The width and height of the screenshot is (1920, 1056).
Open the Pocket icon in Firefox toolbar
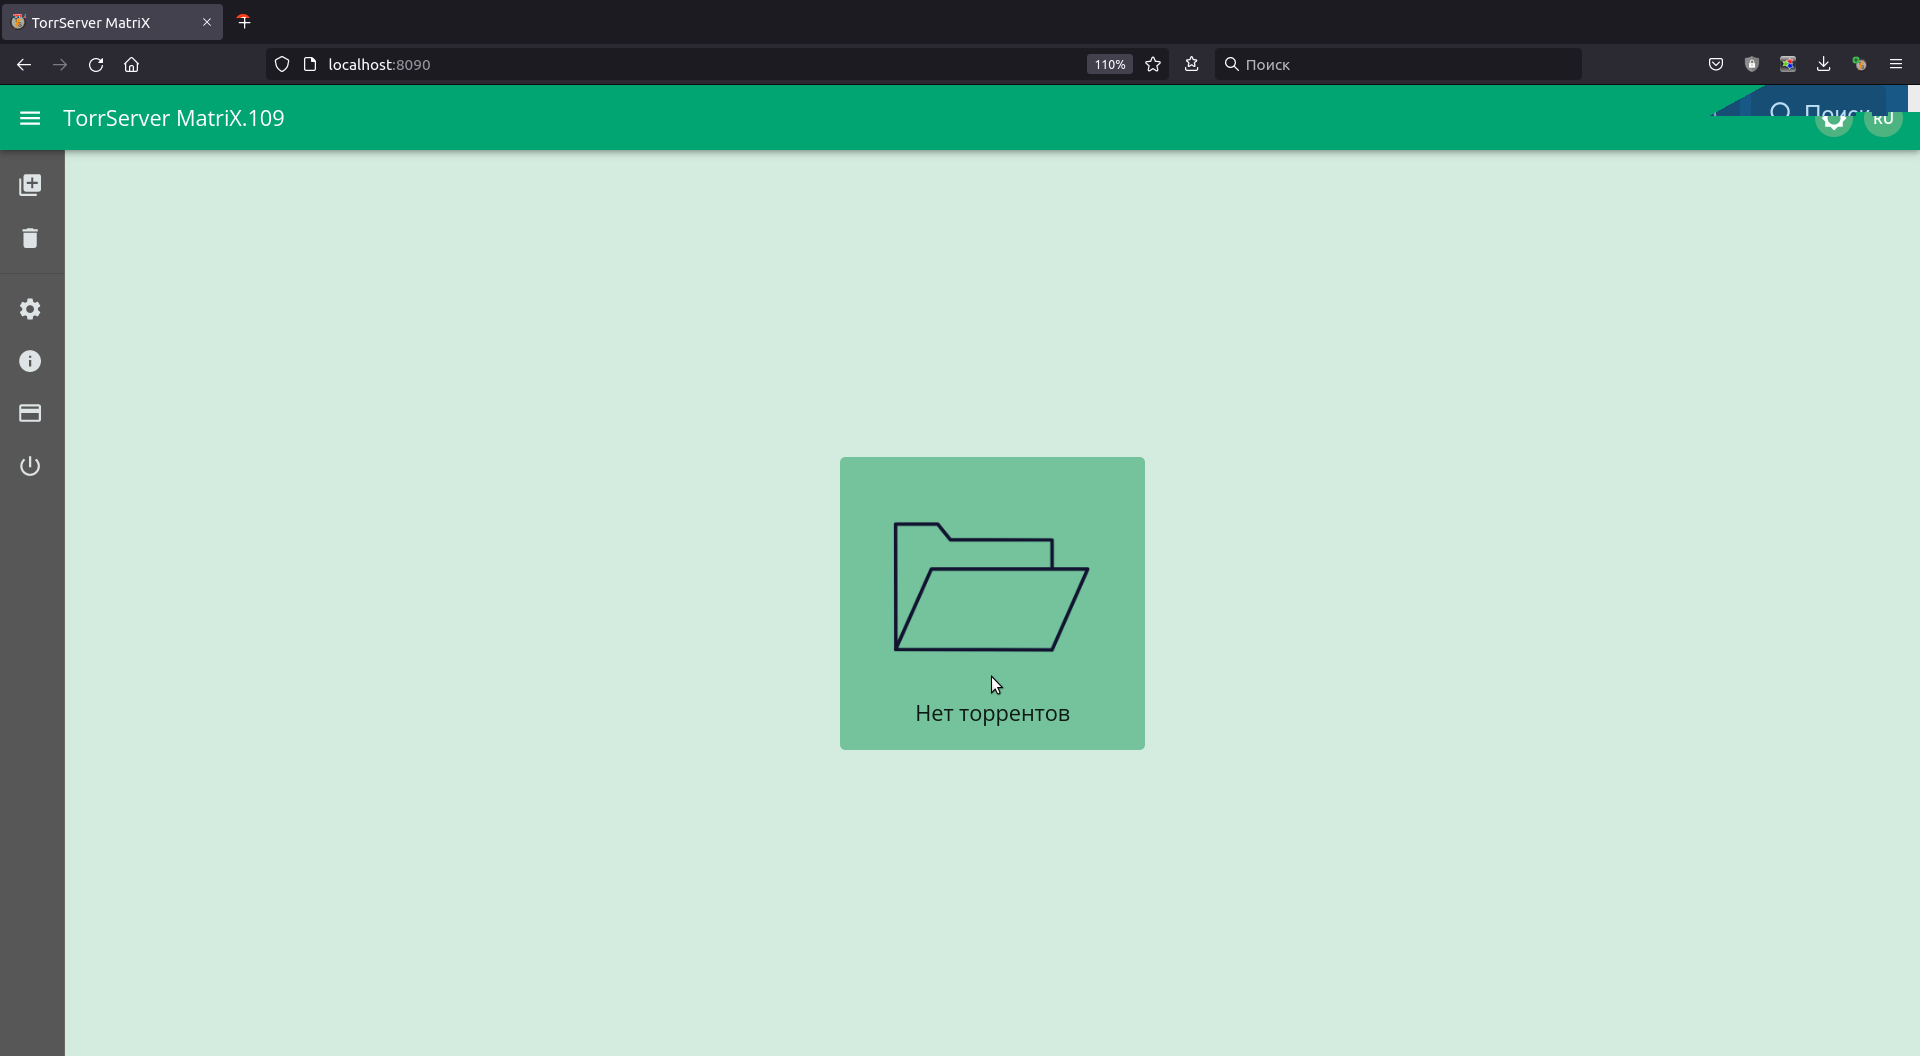(x=1716, y=64)
